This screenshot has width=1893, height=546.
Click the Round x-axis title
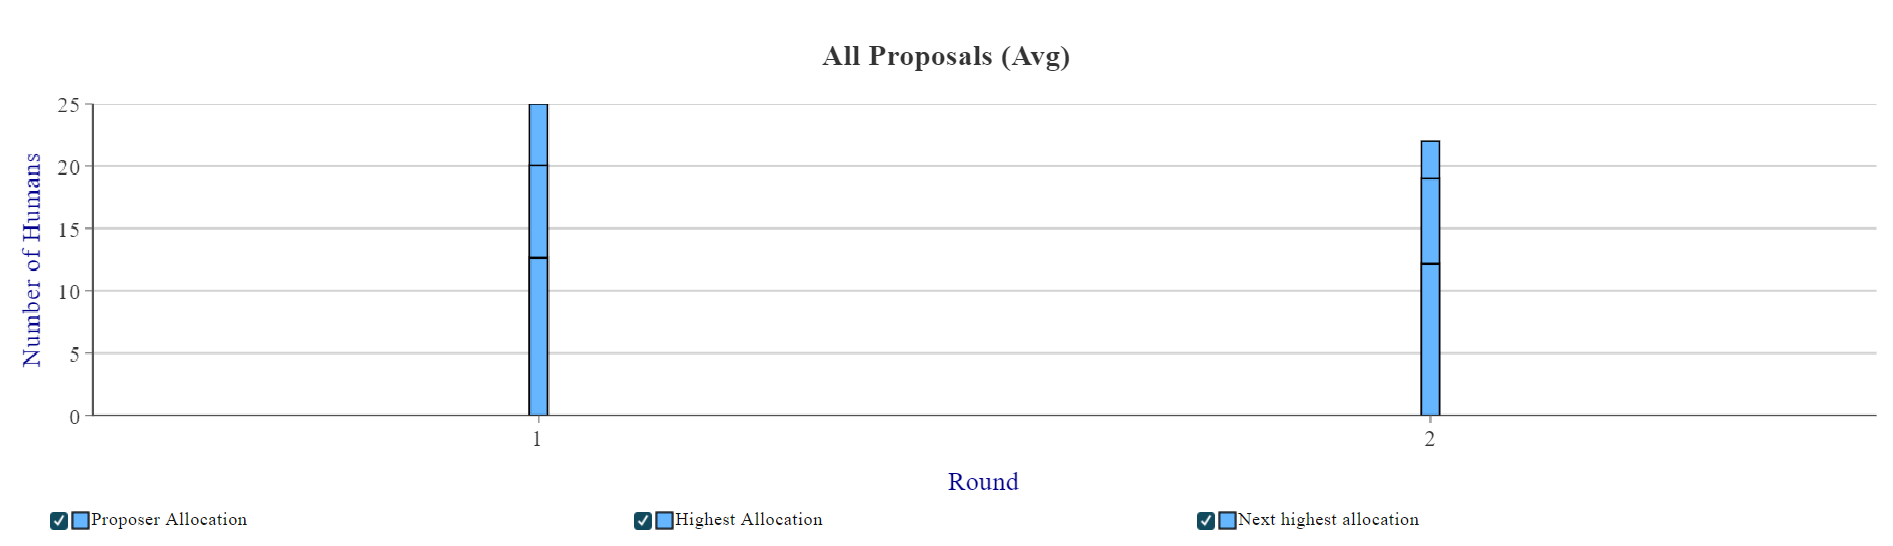click(x=983, y=482)
